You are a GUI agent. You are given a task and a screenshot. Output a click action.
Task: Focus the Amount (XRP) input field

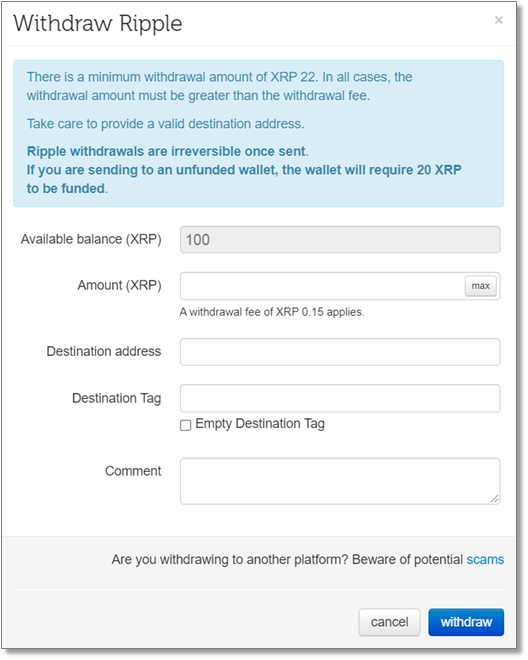point(322,286)
